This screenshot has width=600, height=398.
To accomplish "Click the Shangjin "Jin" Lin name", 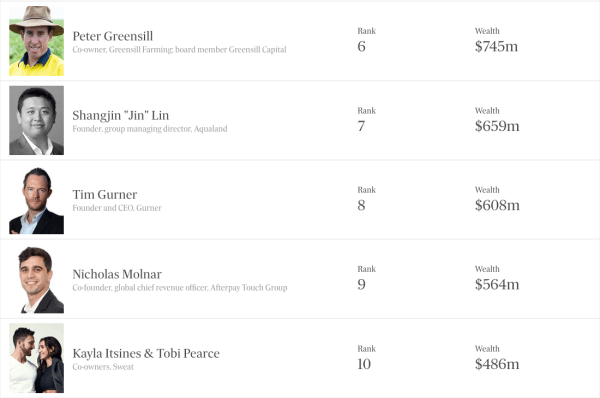I will pos(121,115).
